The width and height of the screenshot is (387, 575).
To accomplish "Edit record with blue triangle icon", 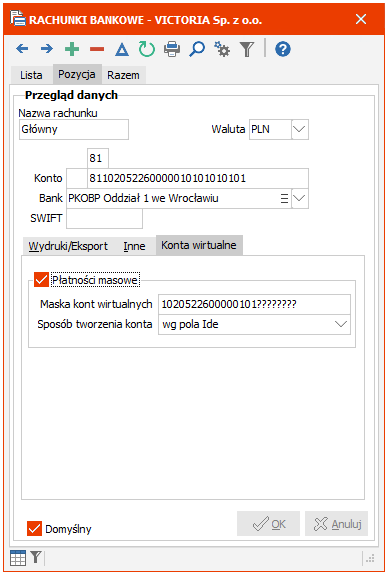I will [x=122, y=50].
